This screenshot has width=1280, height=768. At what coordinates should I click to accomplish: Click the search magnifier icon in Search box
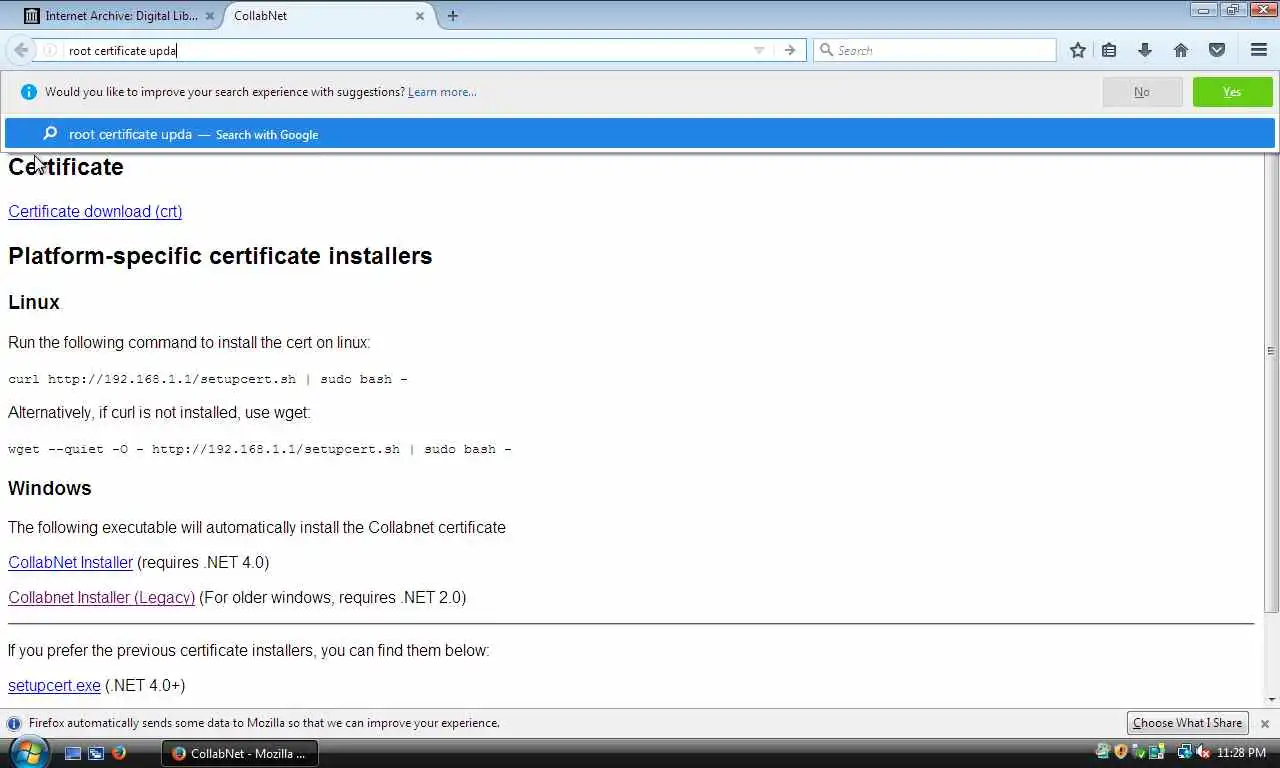coord(826,50)
